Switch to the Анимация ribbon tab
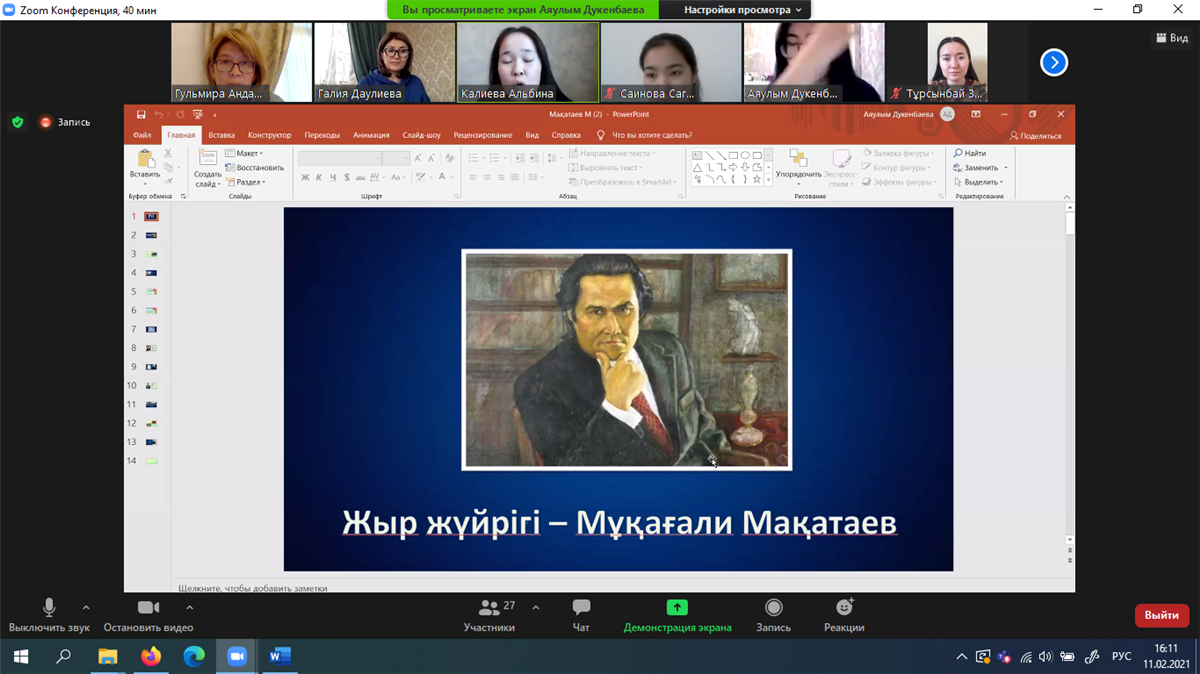The image size is (1200, 674). pos(371,135)
